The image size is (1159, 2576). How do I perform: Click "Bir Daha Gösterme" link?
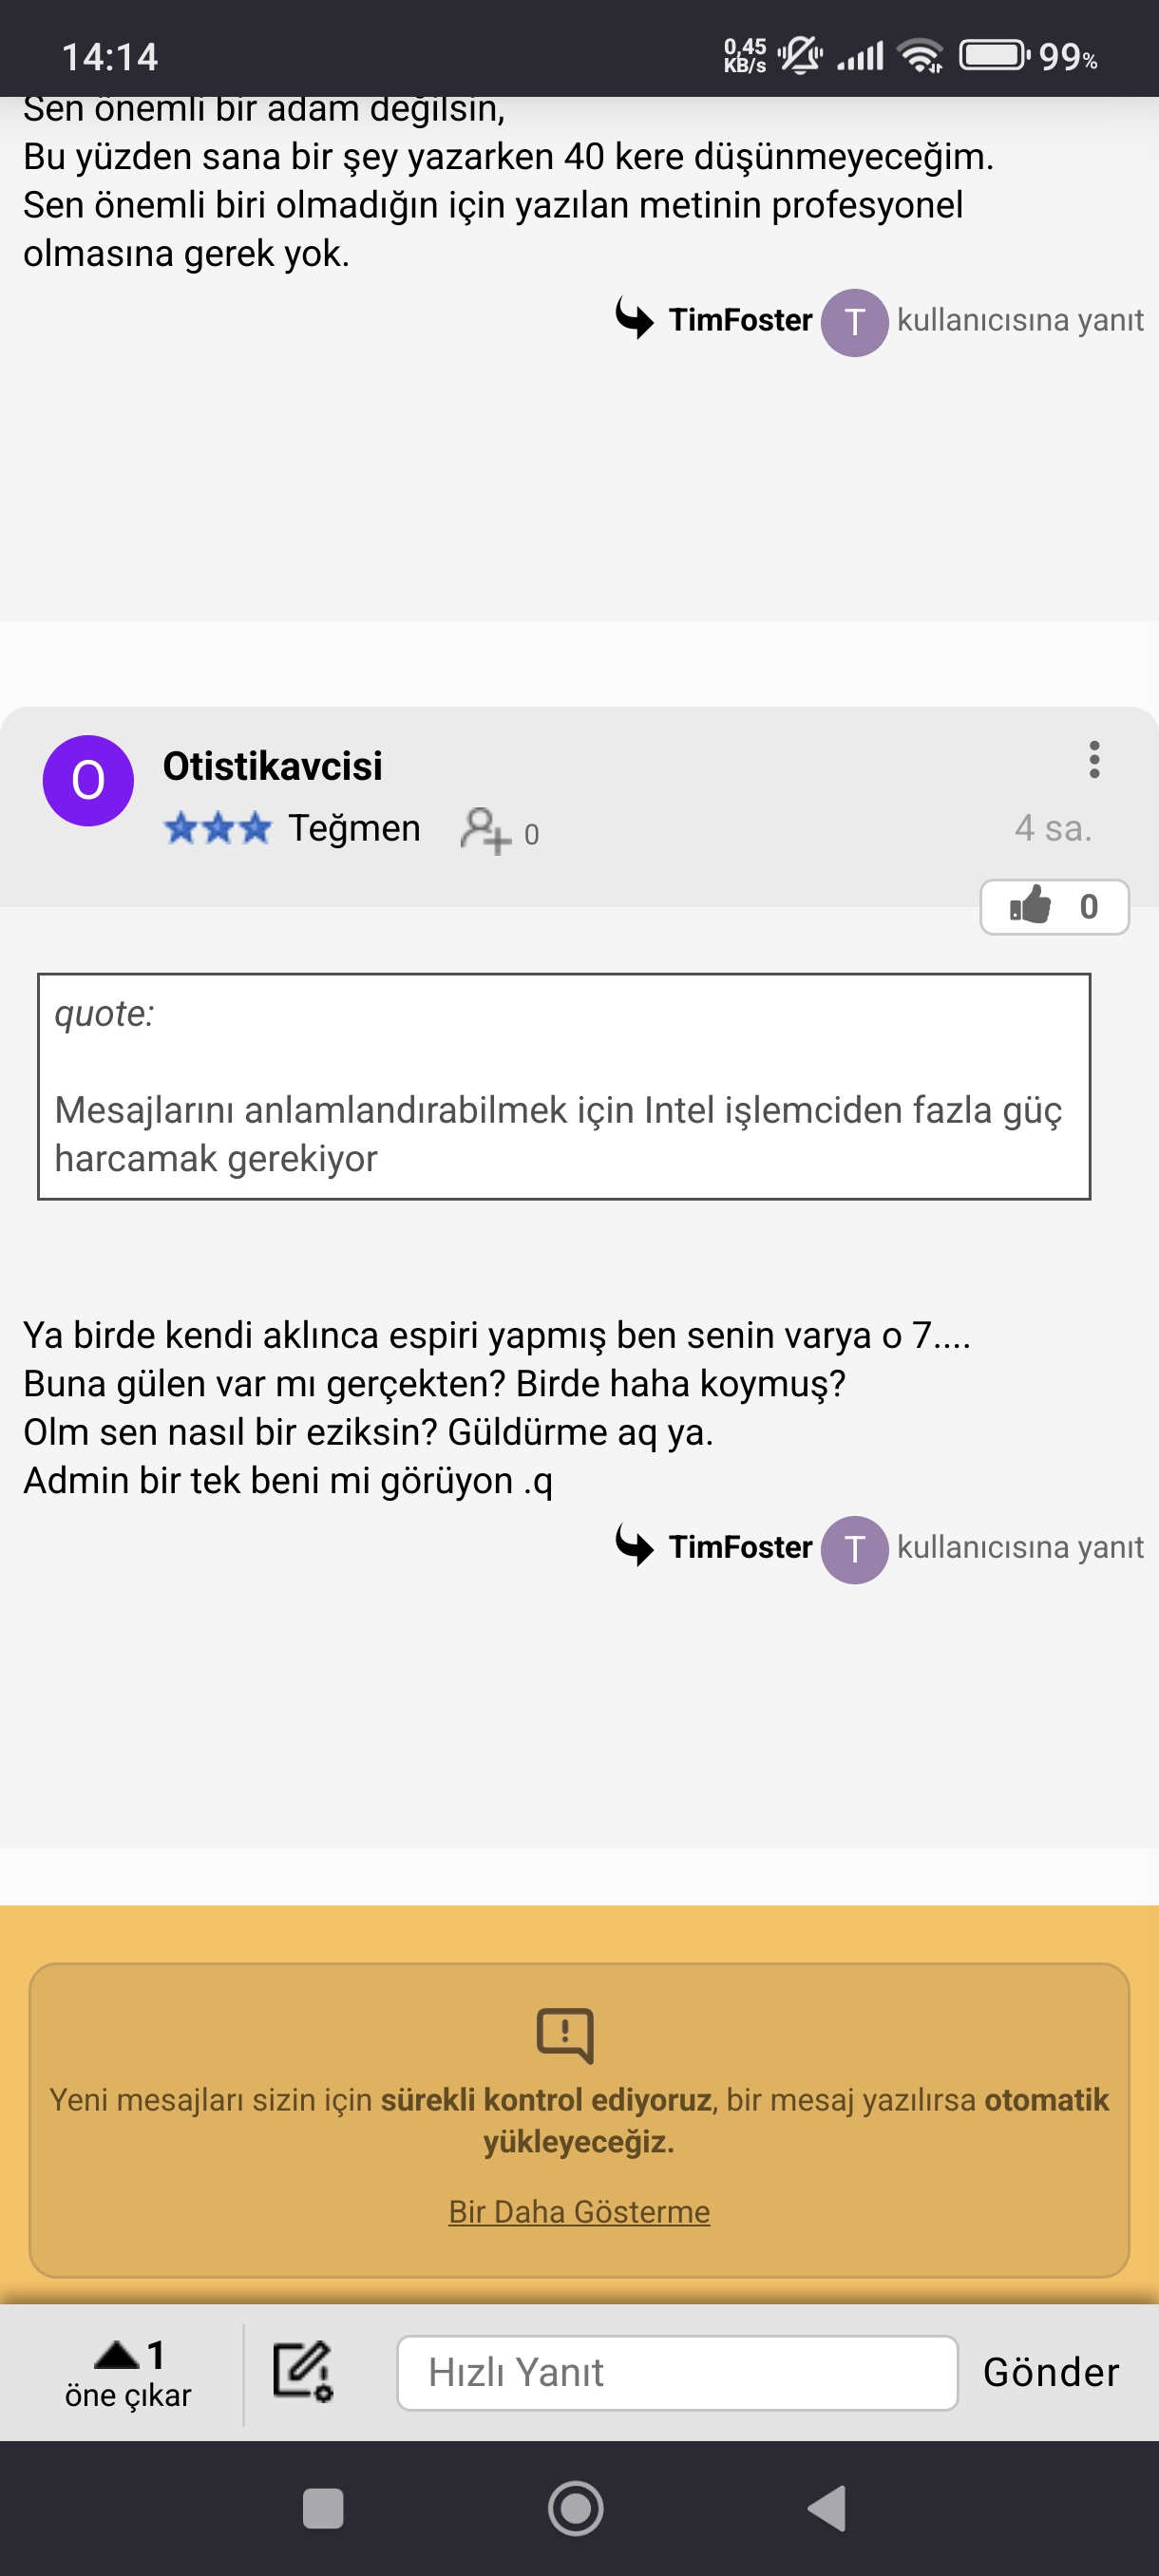click(x=579, y=2211)
